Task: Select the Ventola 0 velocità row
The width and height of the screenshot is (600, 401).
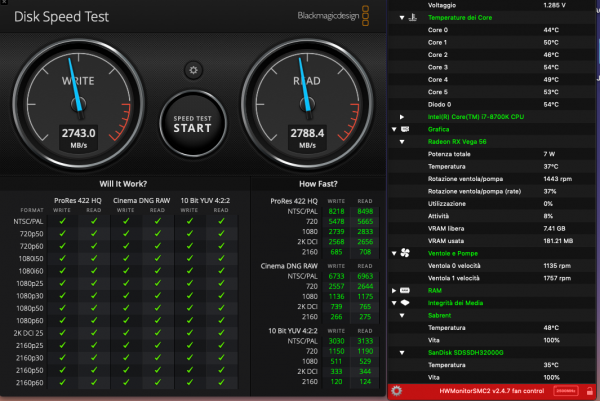Action: (492, 266)
